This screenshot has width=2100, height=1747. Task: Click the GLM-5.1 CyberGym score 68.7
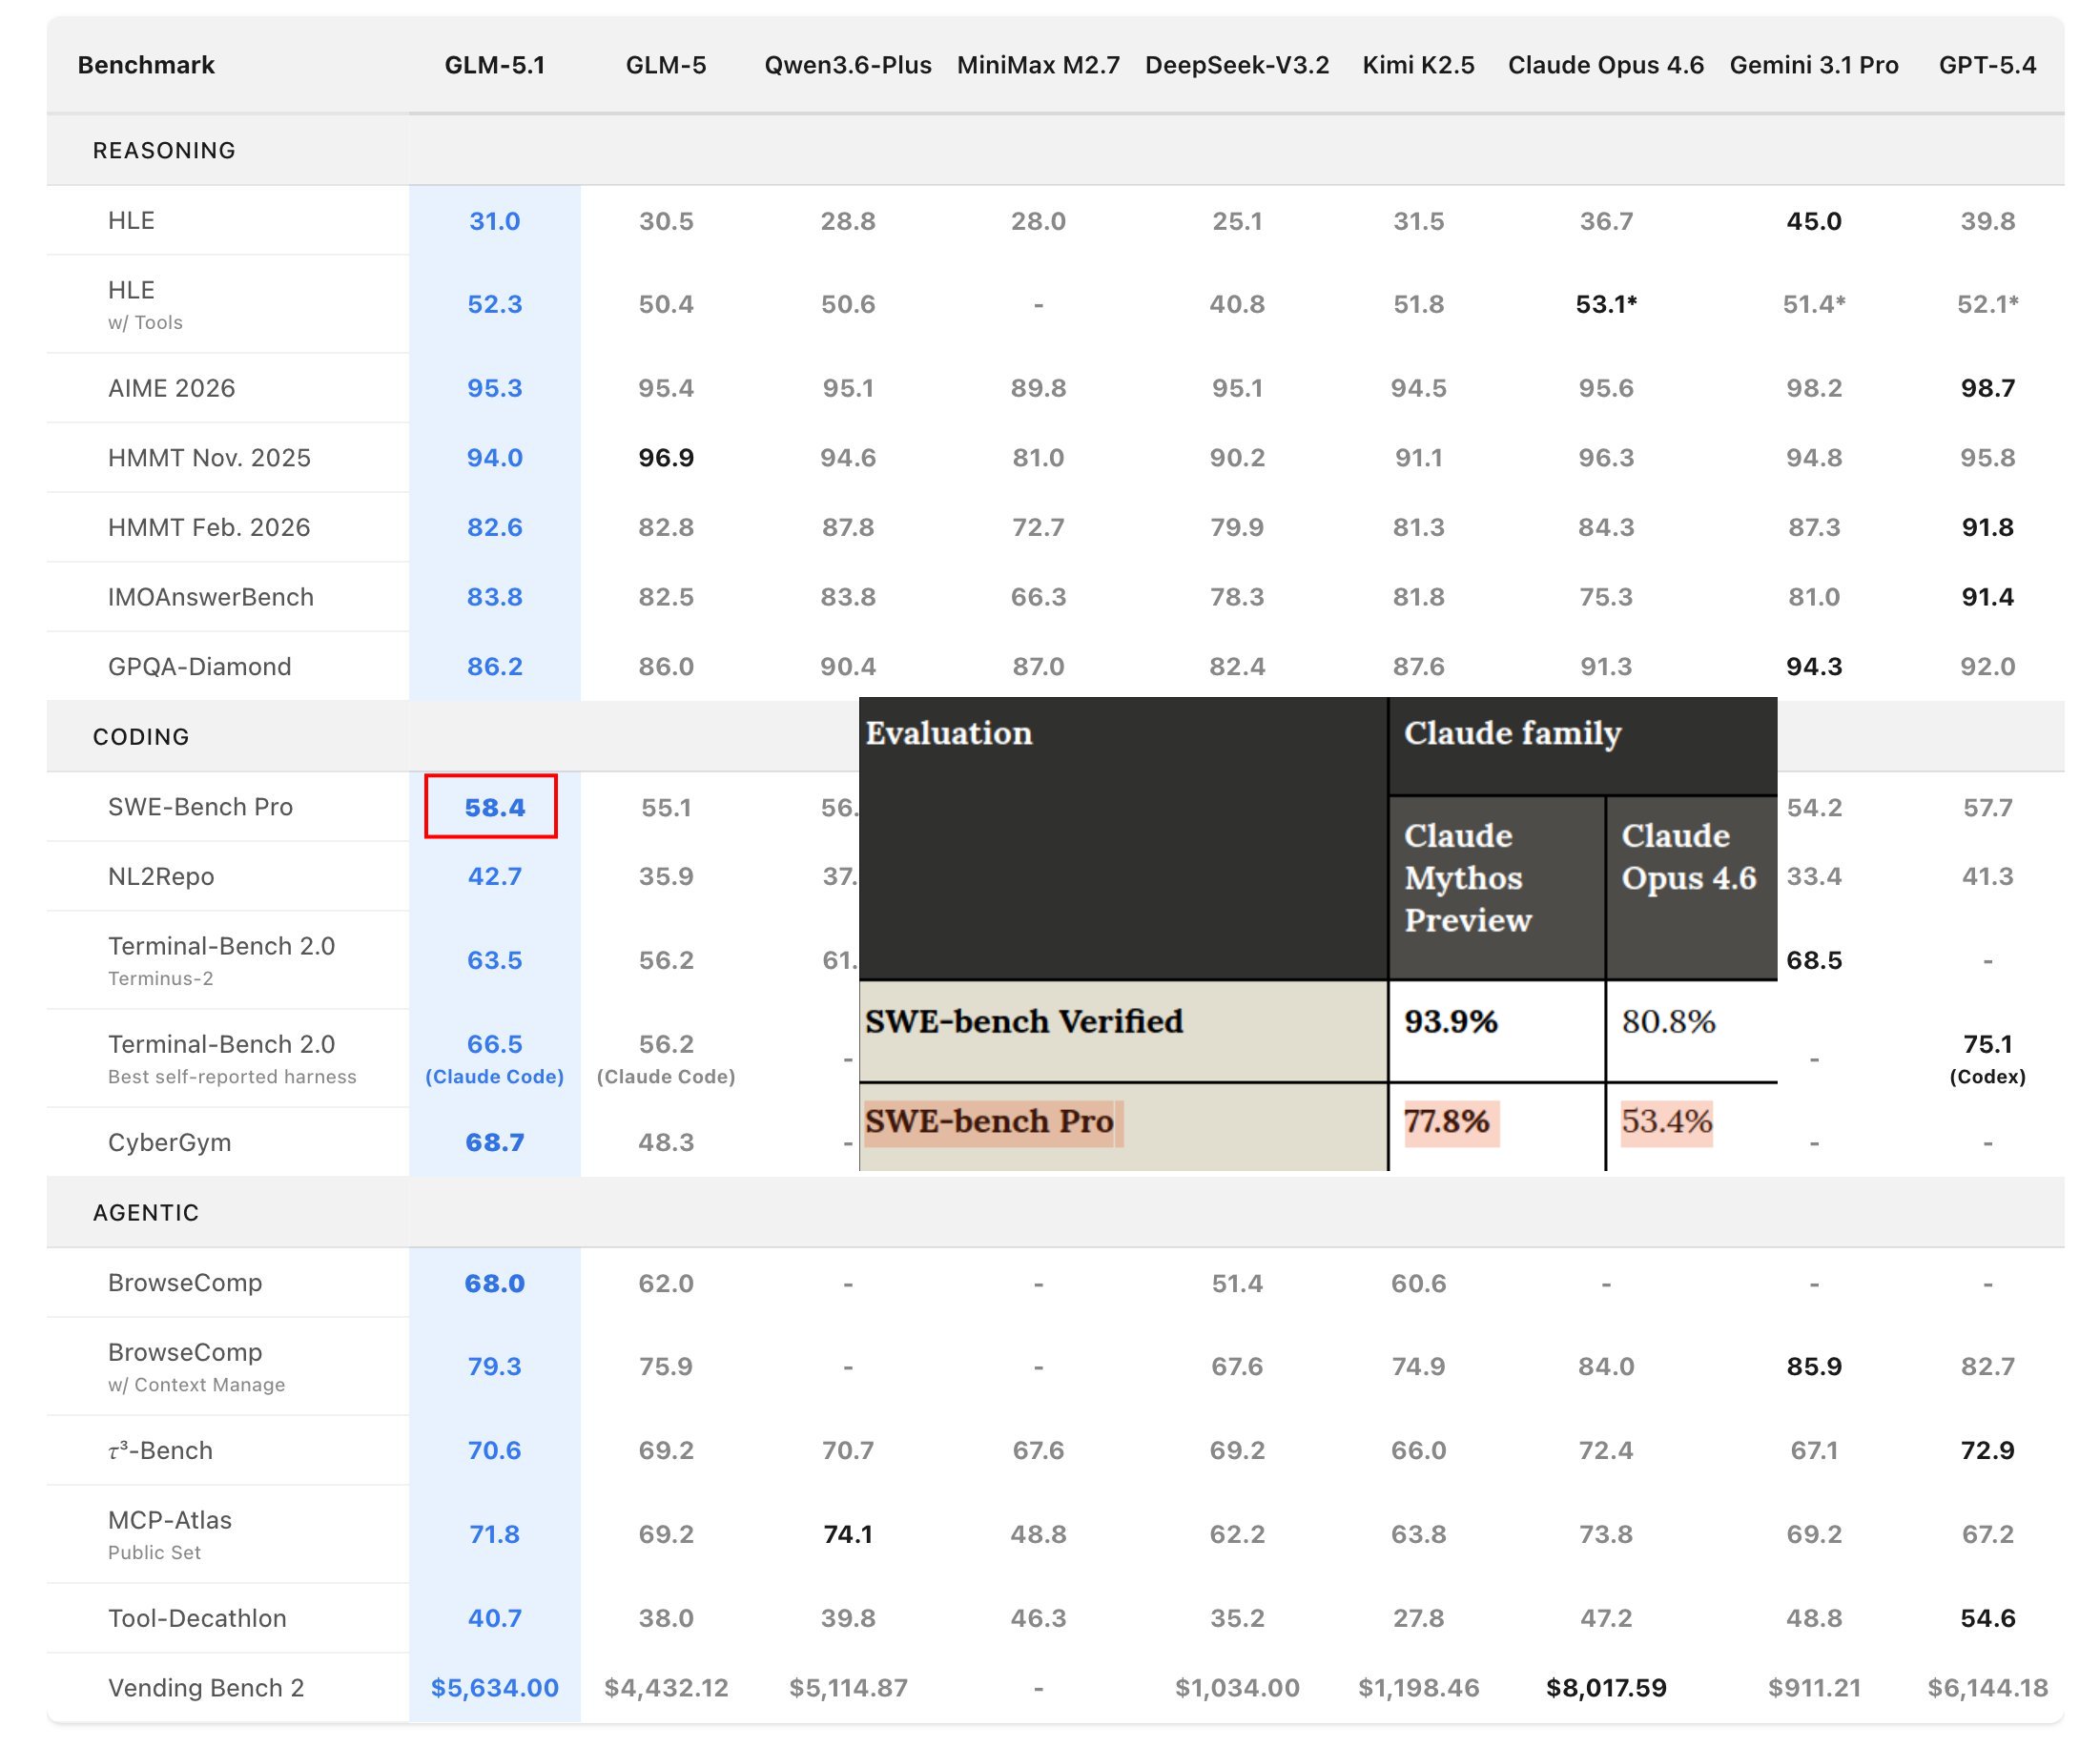494,1142
